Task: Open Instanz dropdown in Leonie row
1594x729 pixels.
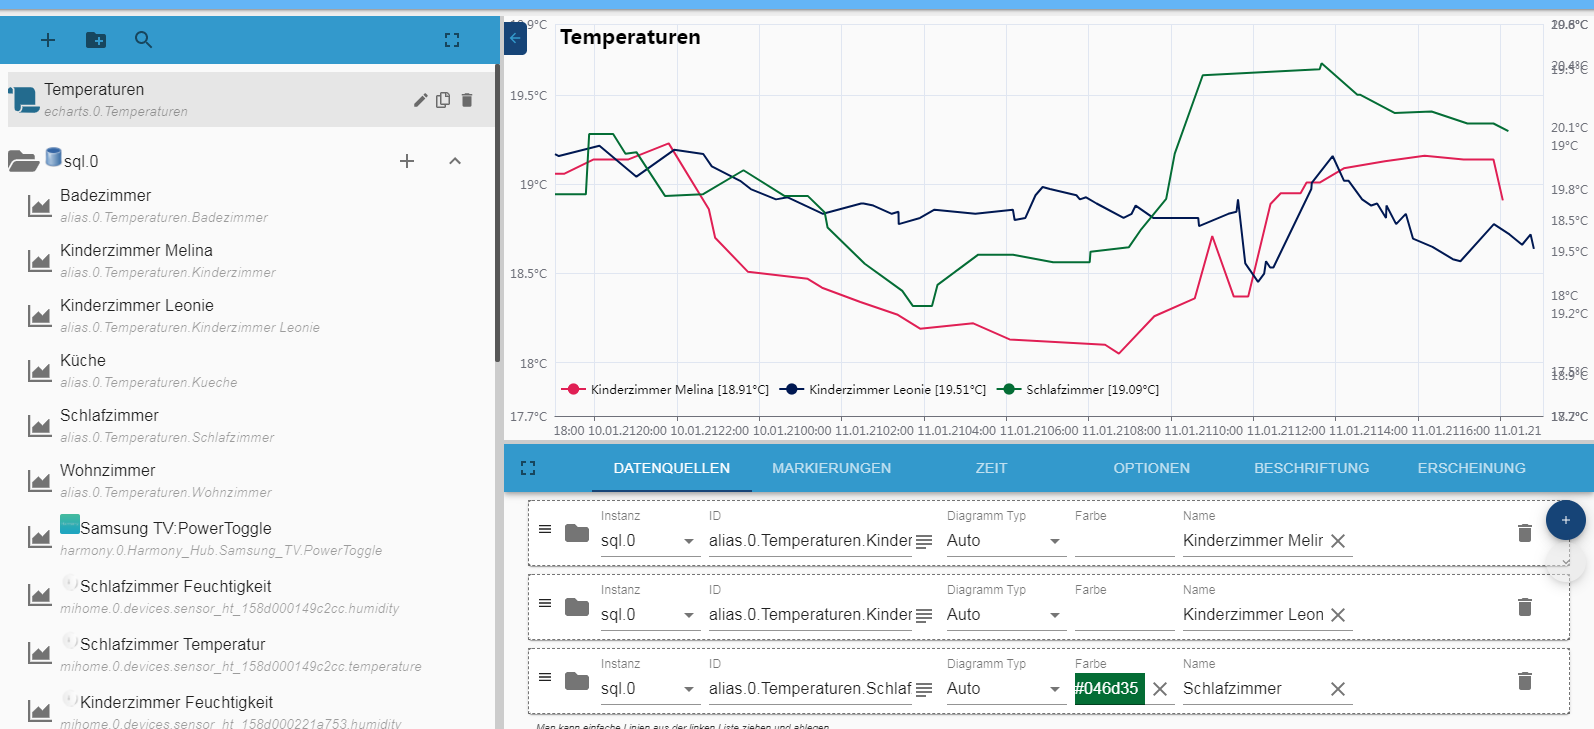Action: (649, 615)
